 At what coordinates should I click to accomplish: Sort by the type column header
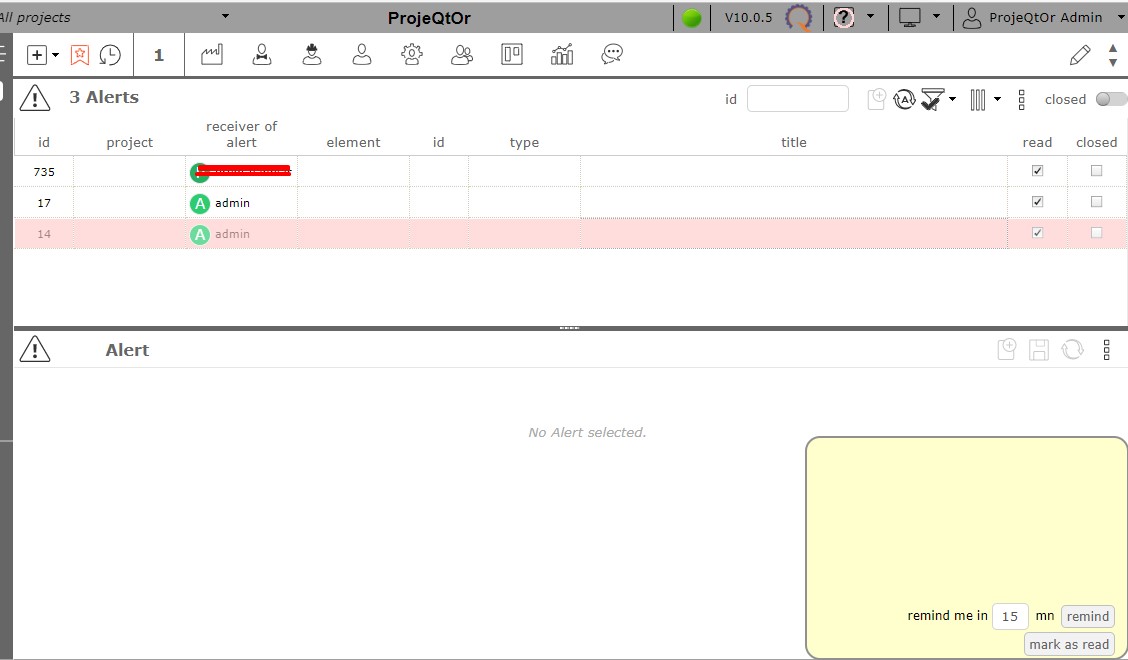(524, 142)
